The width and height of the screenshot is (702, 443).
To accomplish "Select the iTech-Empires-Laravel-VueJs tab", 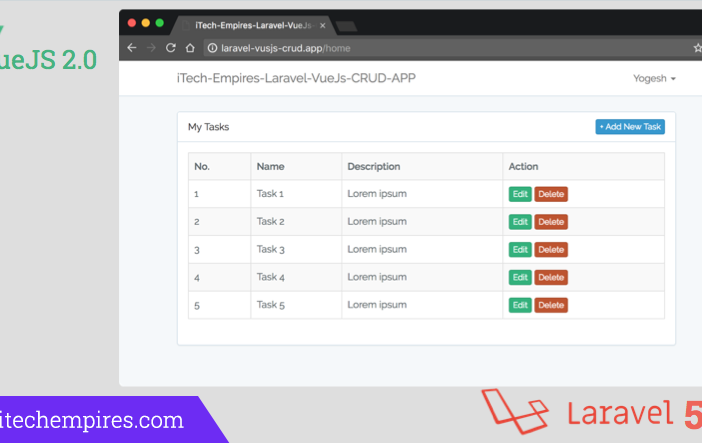I will coord(253,26).
